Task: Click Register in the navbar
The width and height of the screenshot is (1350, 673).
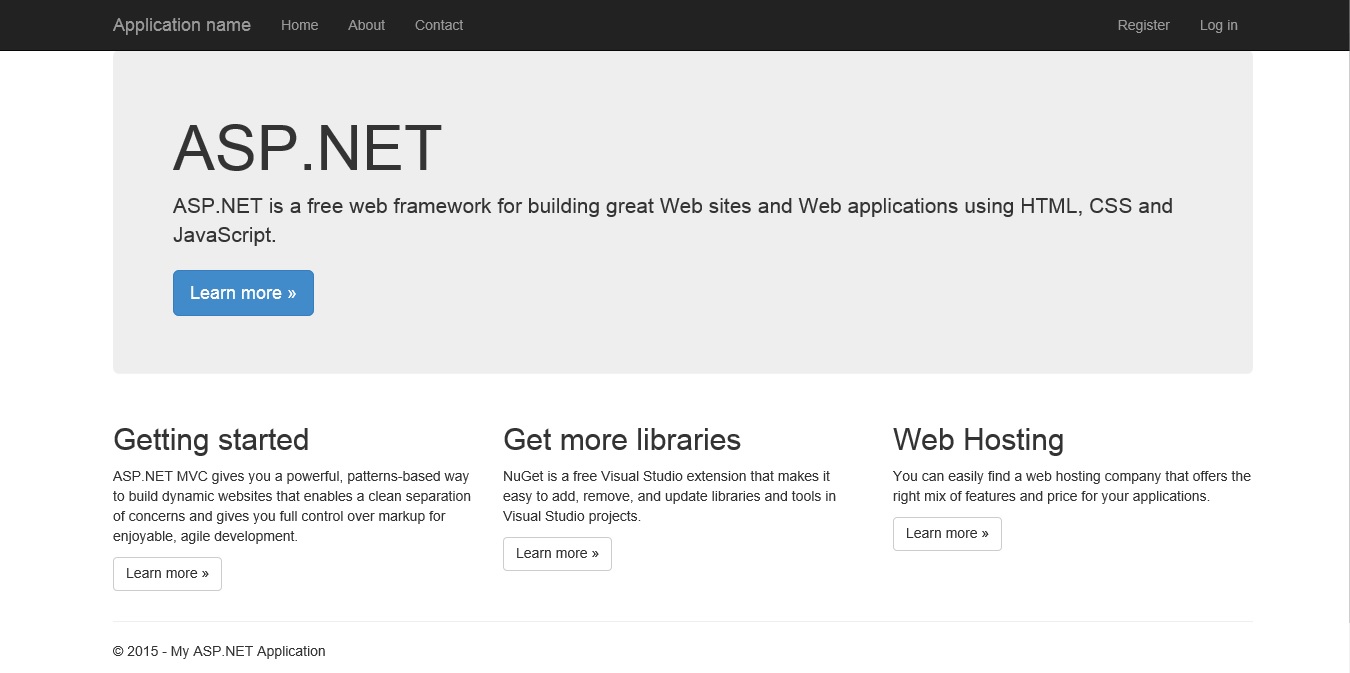Action: [1143, 25]
